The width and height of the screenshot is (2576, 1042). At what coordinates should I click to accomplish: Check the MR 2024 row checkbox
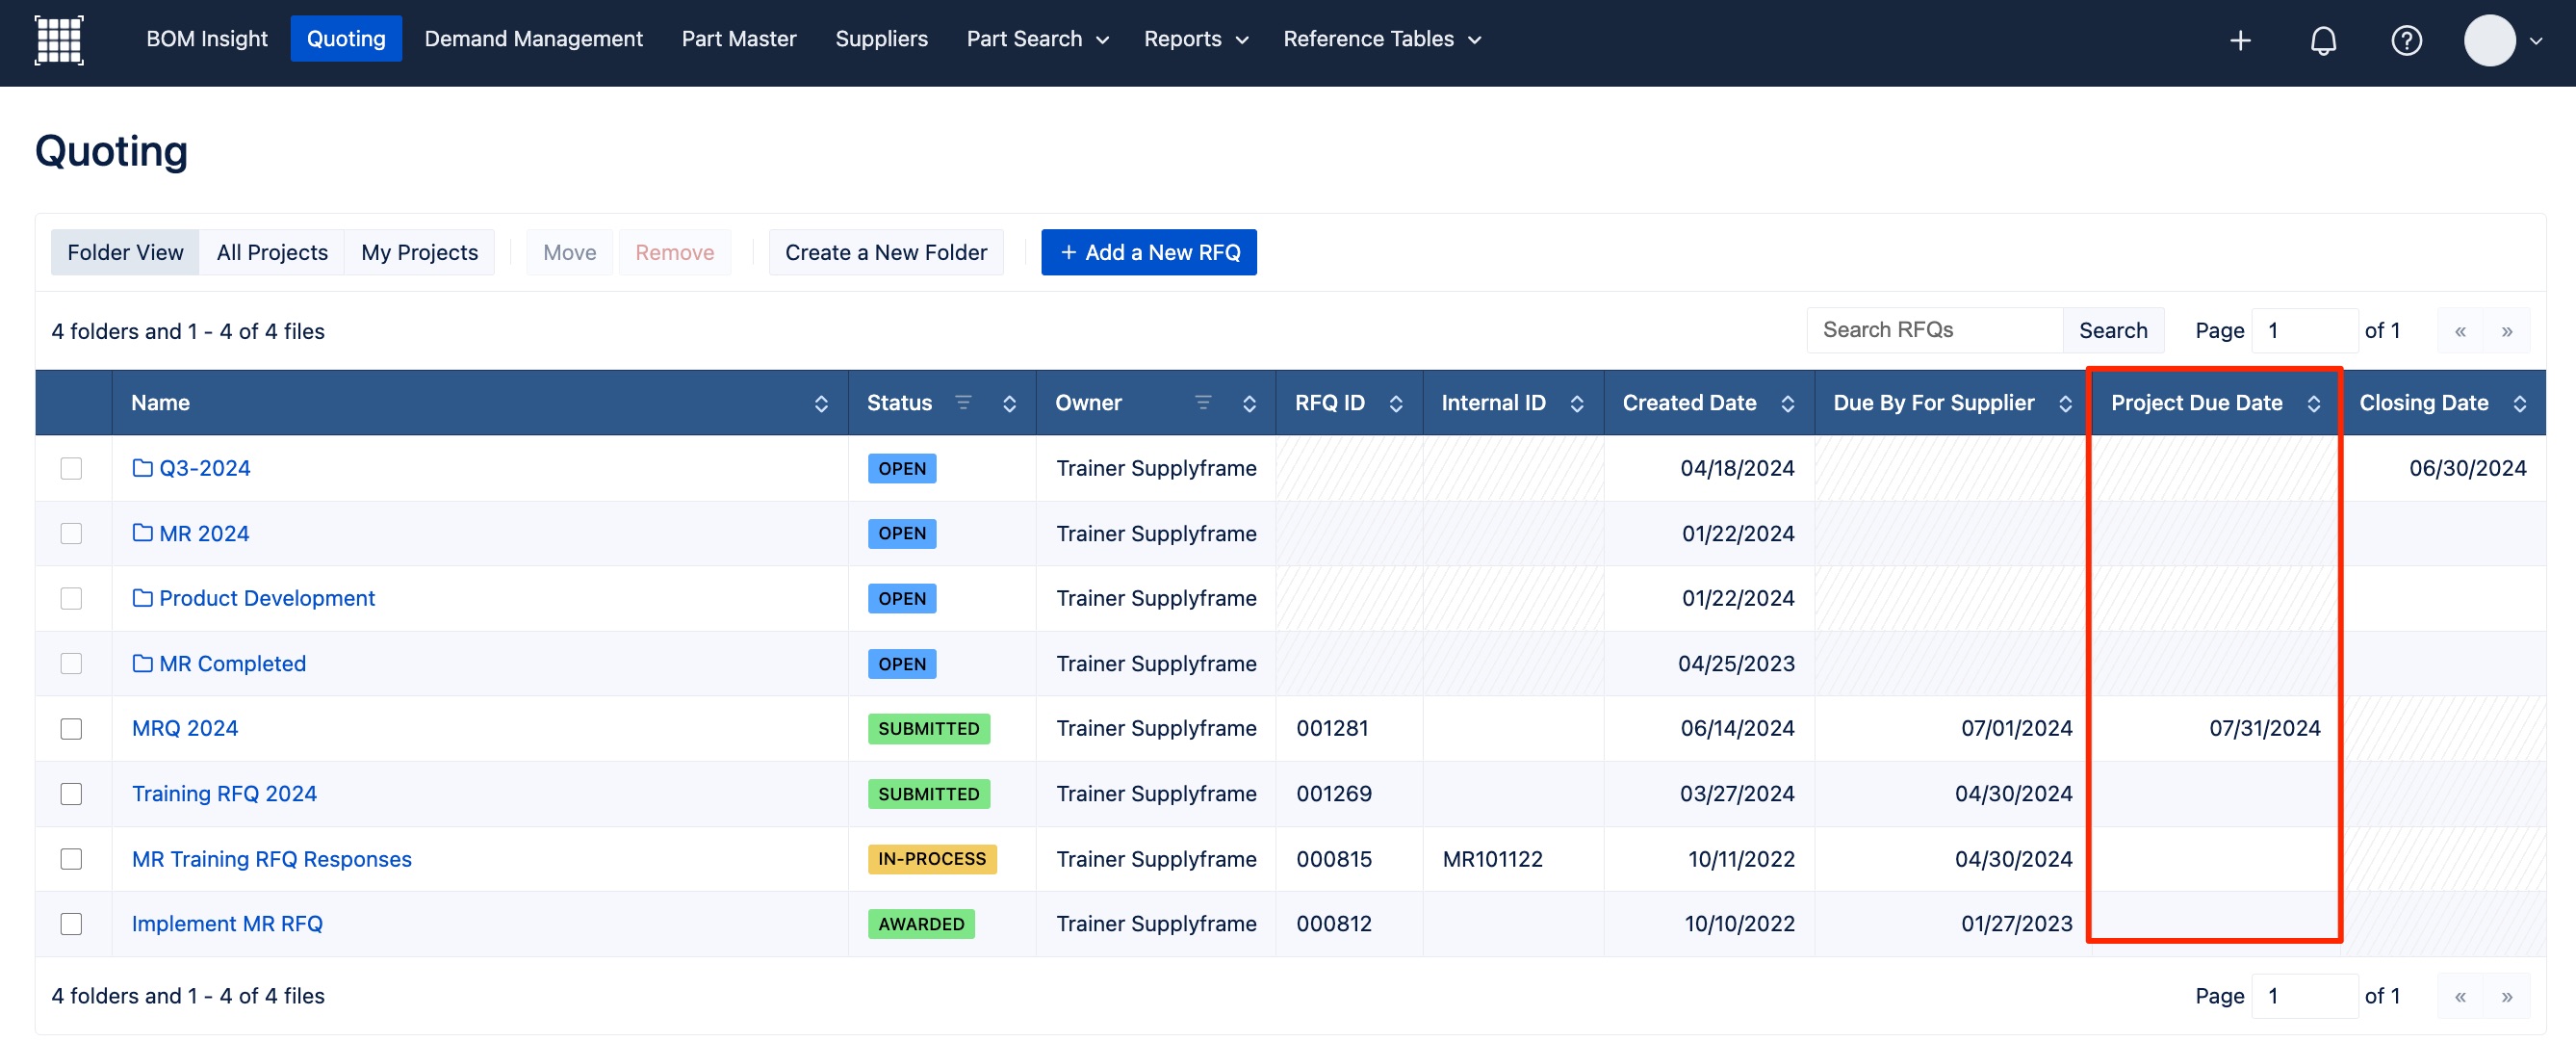(71, 533)
